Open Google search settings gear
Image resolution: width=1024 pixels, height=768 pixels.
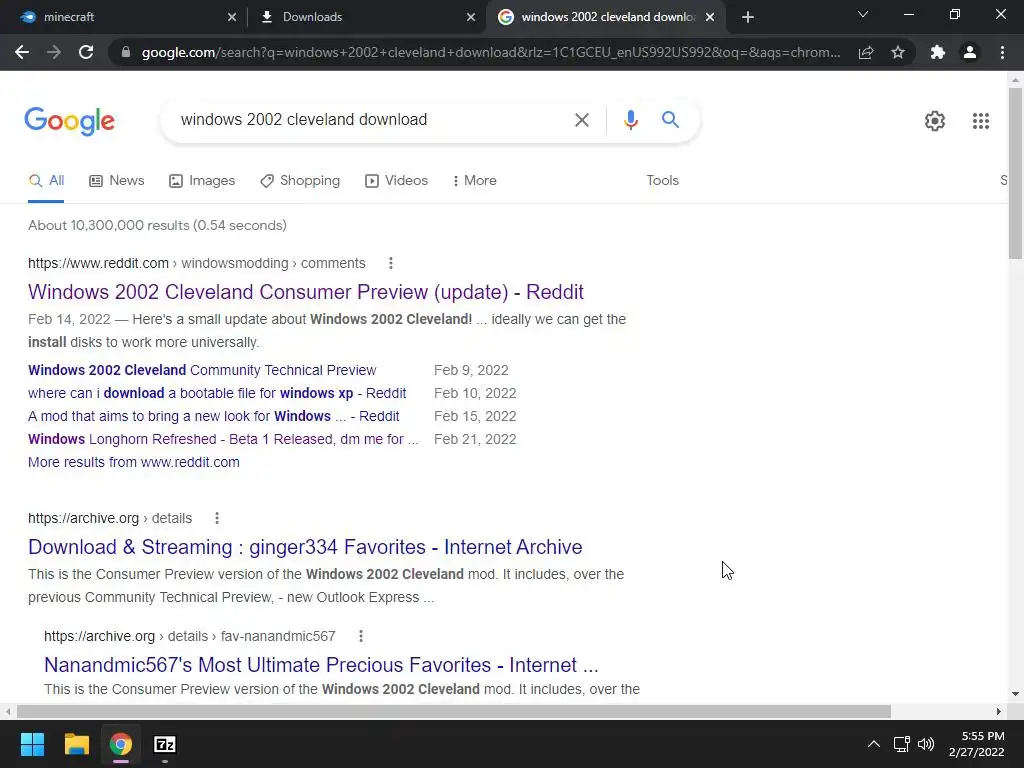click(x=935, y=121)
